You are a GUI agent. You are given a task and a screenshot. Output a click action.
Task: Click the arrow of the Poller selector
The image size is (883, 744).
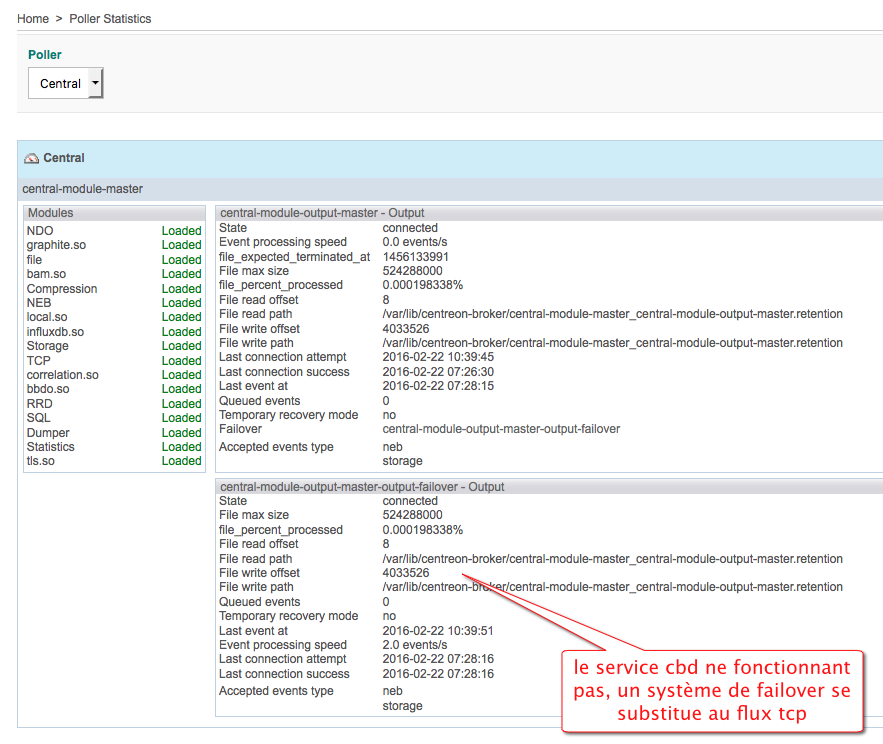tap(95, 84)
